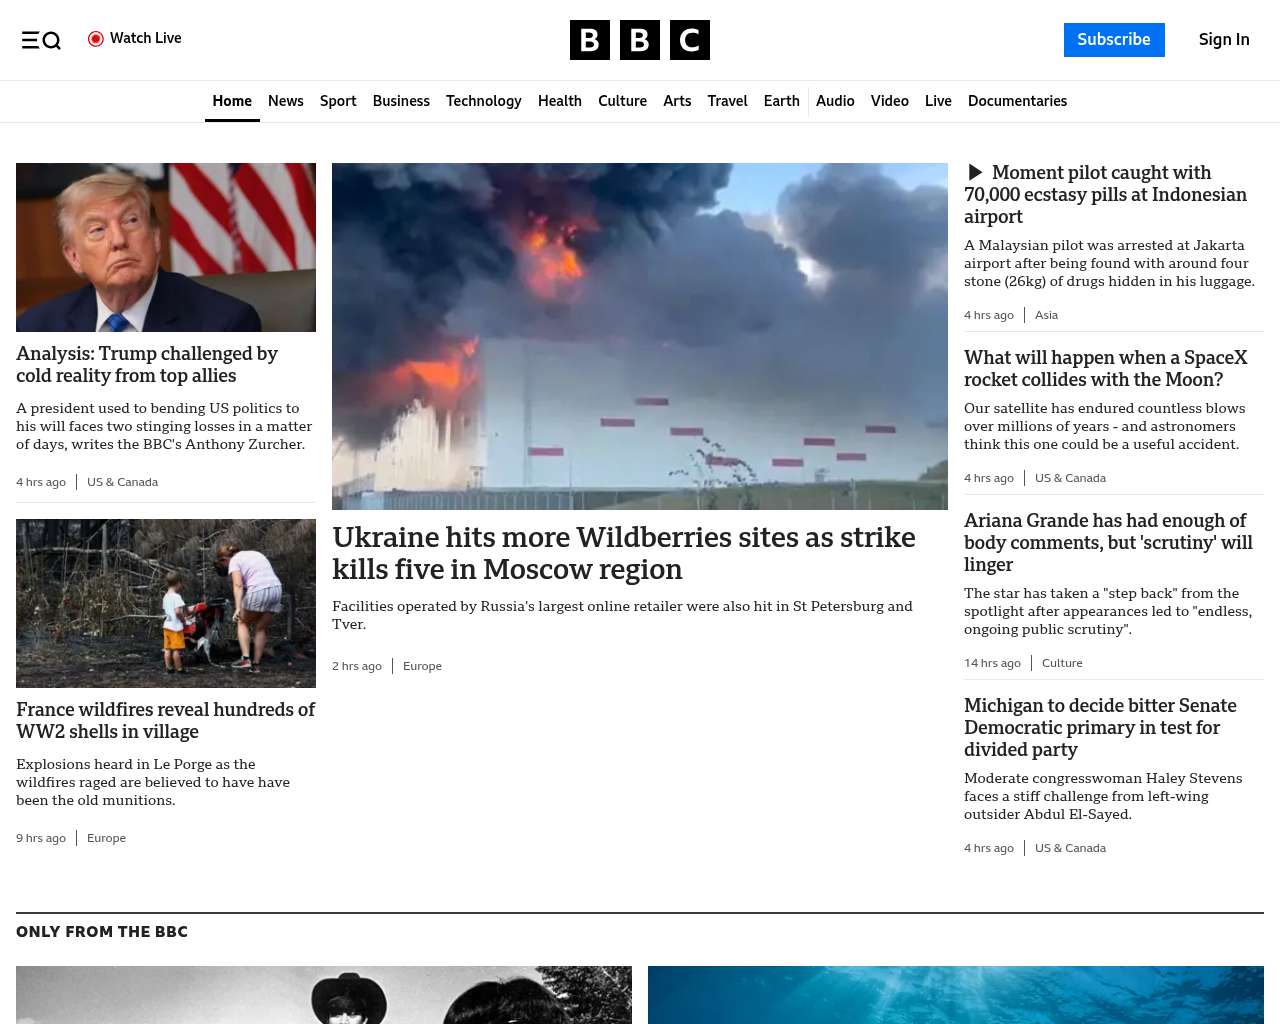Select the Health tab

click(x=560, y=101)
